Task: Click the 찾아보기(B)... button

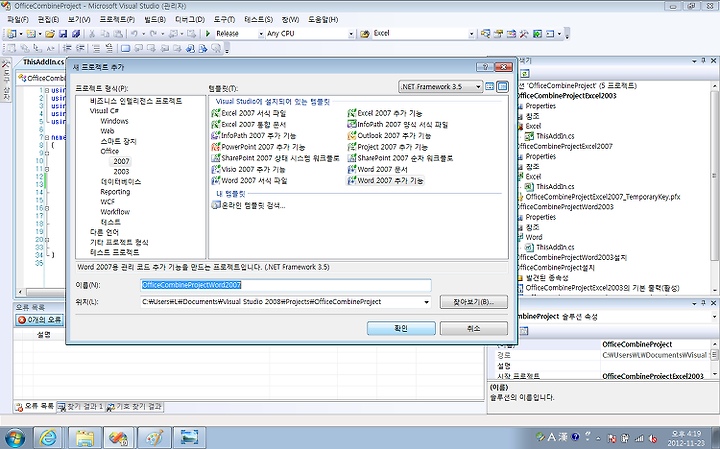Action: (x=473, y=302)
